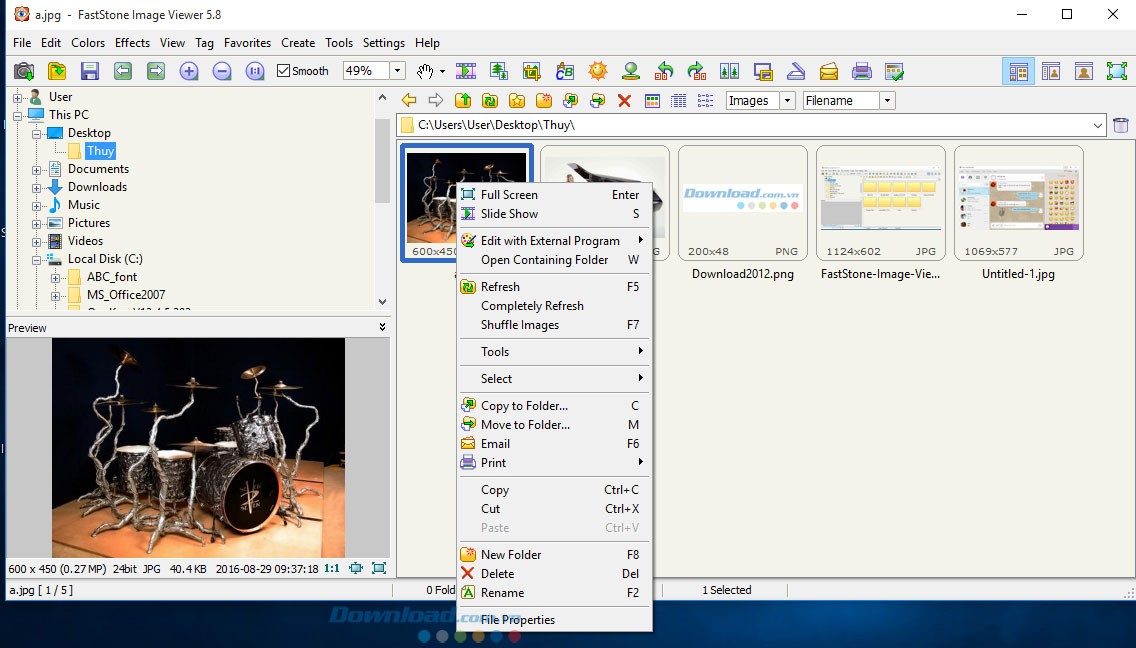Click the printer icon in toolbar
Image resolution: width=1136 pixels, height=648 pixels.
tap(861, 71)
